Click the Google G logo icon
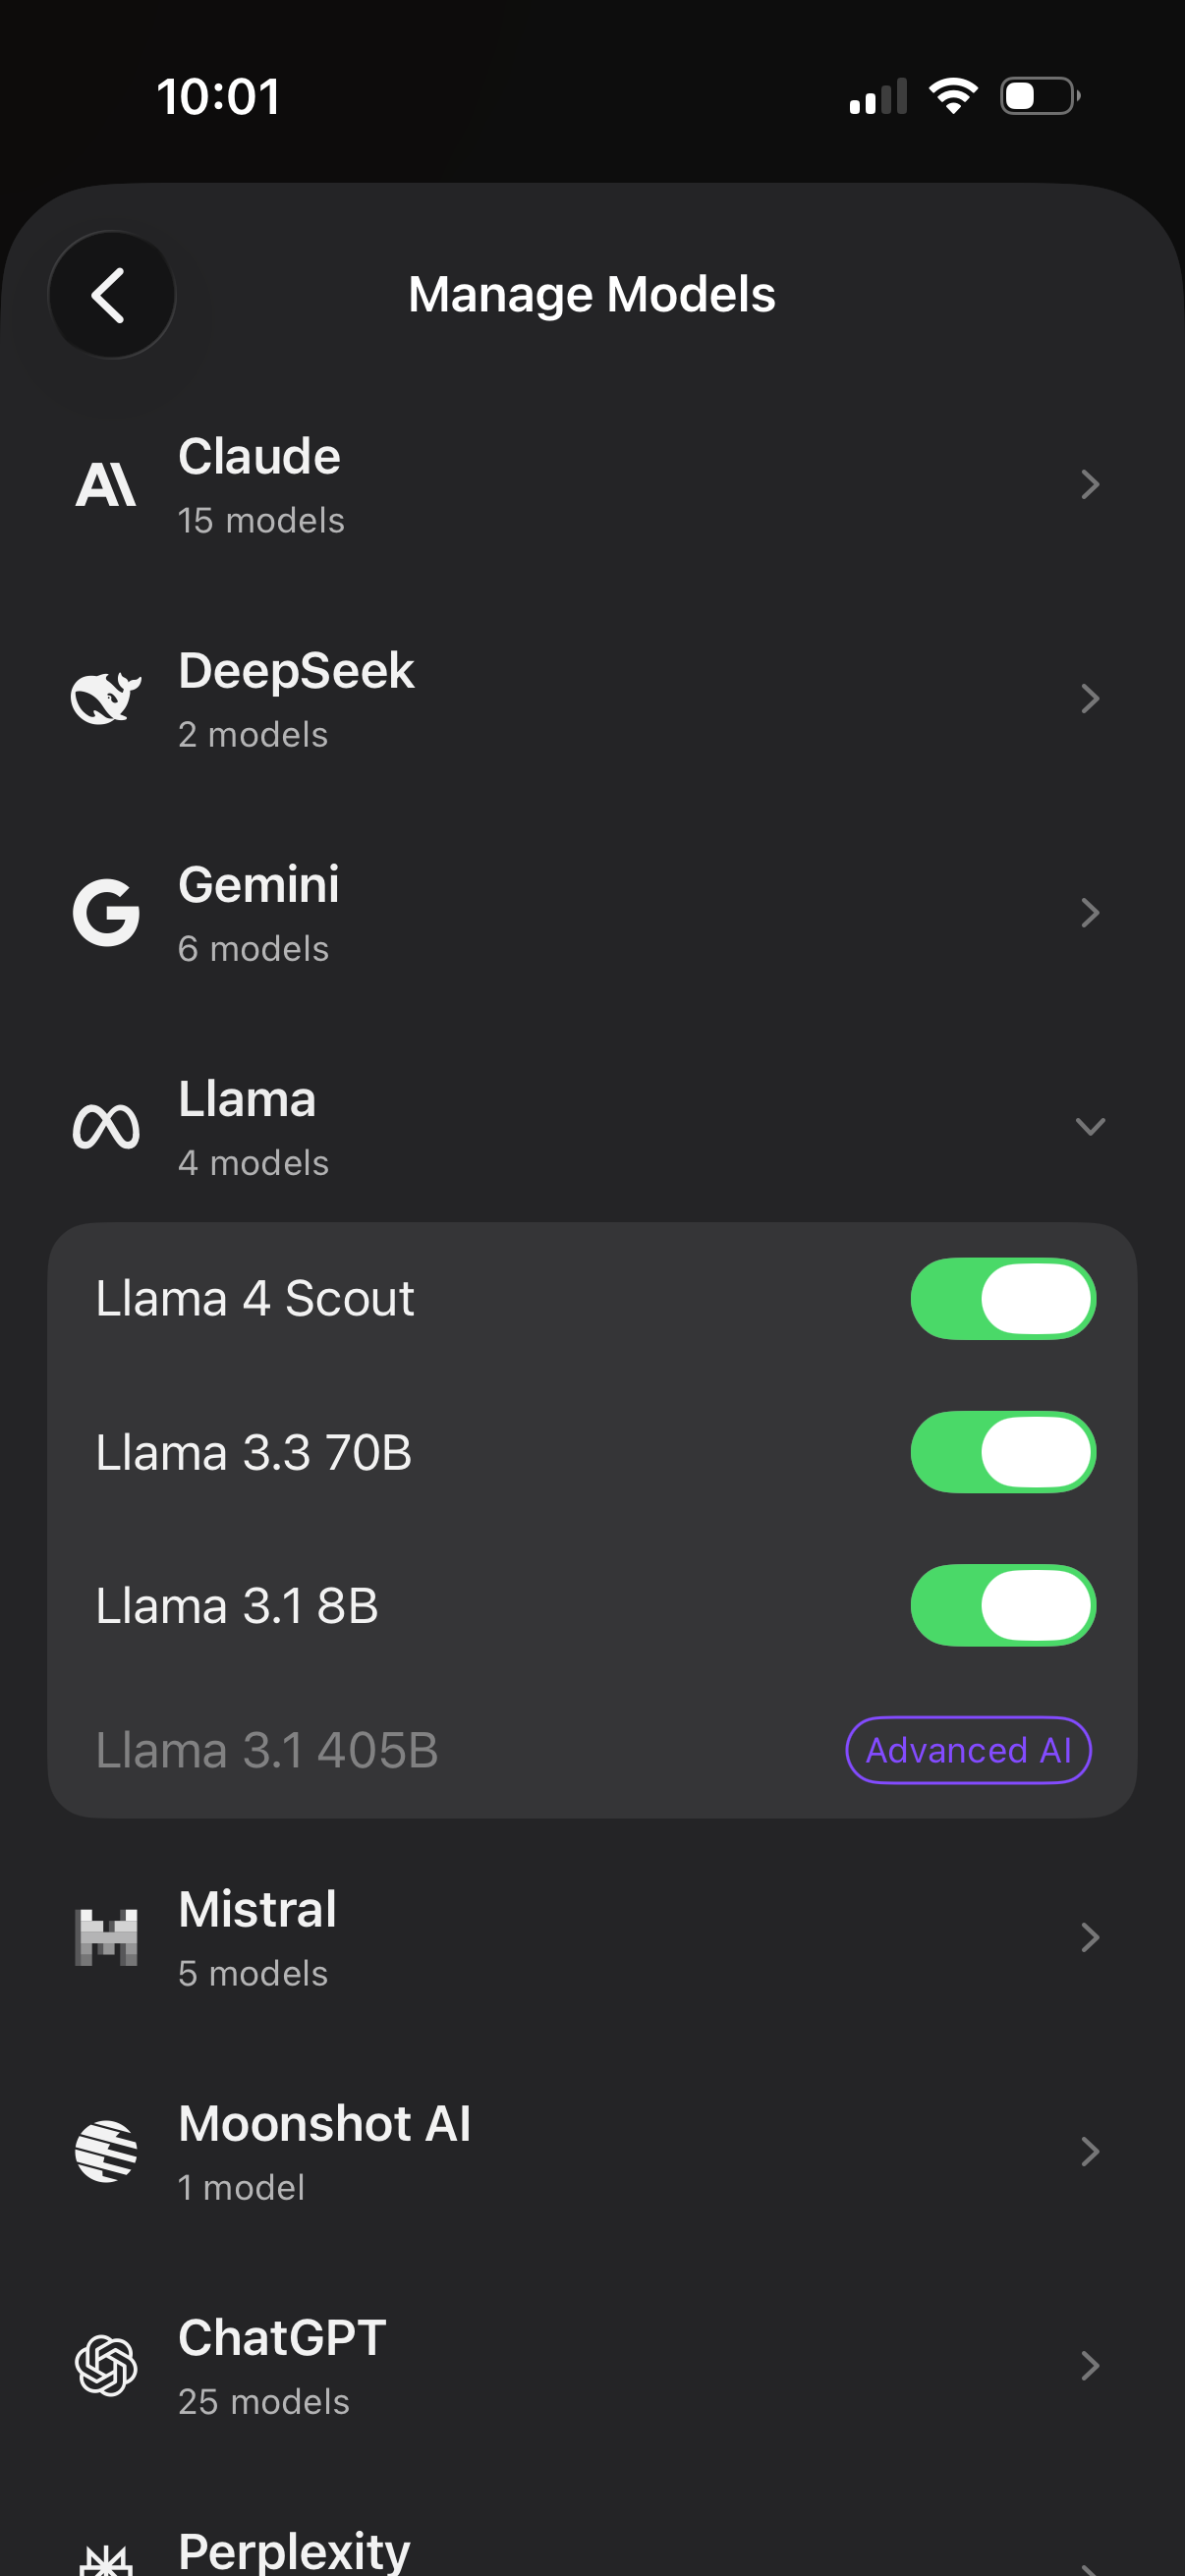Screen dimensions: 1185x2576 tap(106, 912)
